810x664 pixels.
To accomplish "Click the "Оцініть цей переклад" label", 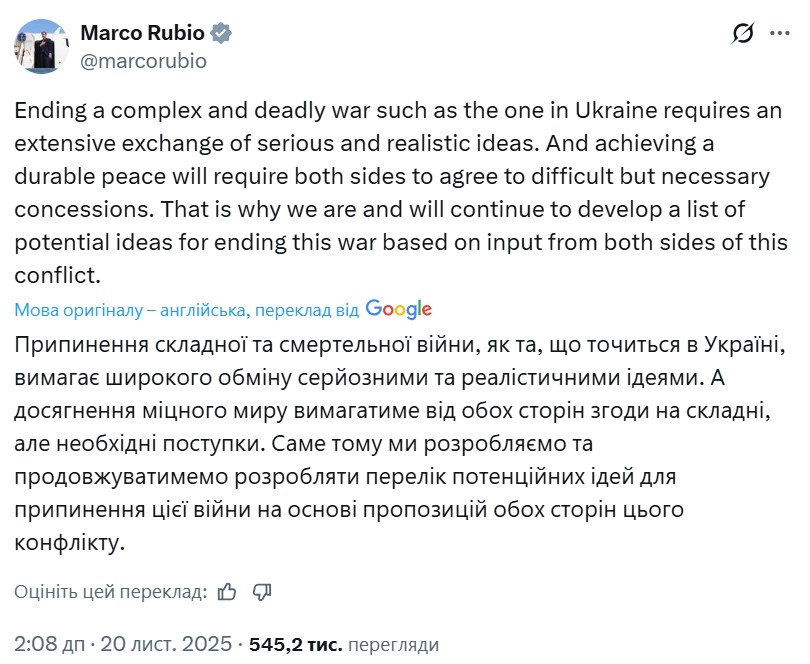I will (110, 592).
